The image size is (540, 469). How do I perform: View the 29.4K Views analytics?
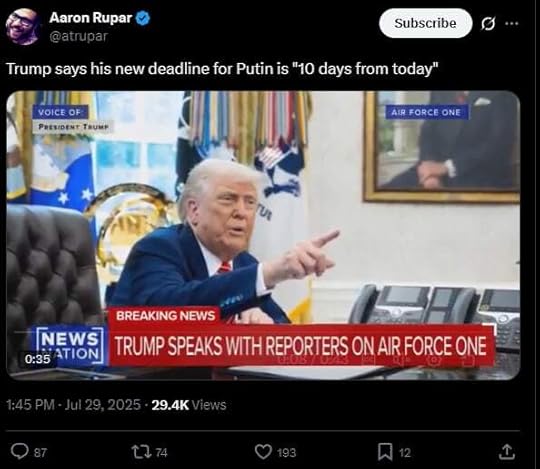click(189, 405)
